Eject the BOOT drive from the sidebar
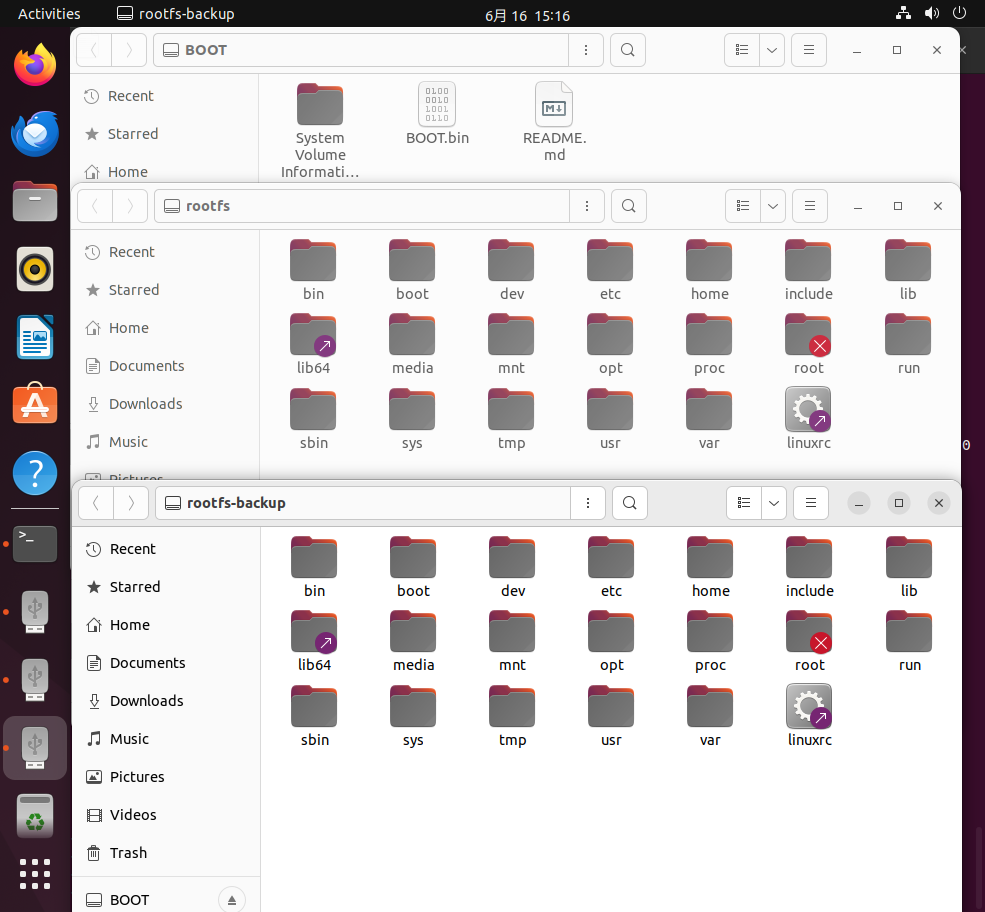Viewport: 985px width, 912px height. pos(232,899)
